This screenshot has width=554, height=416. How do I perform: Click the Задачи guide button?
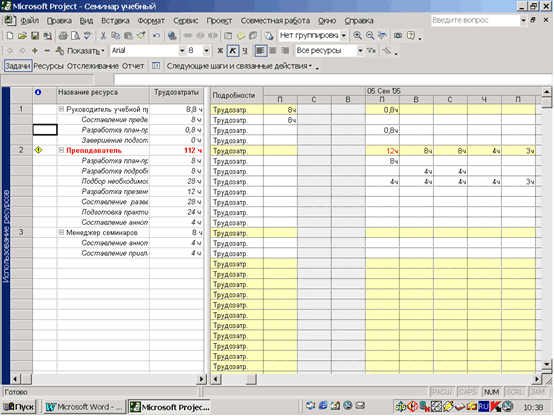click(18, 66)
